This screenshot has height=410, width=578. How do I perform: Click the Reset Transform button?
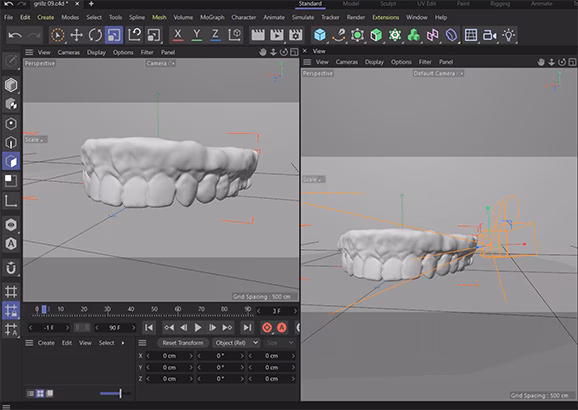tap(183, 343)
